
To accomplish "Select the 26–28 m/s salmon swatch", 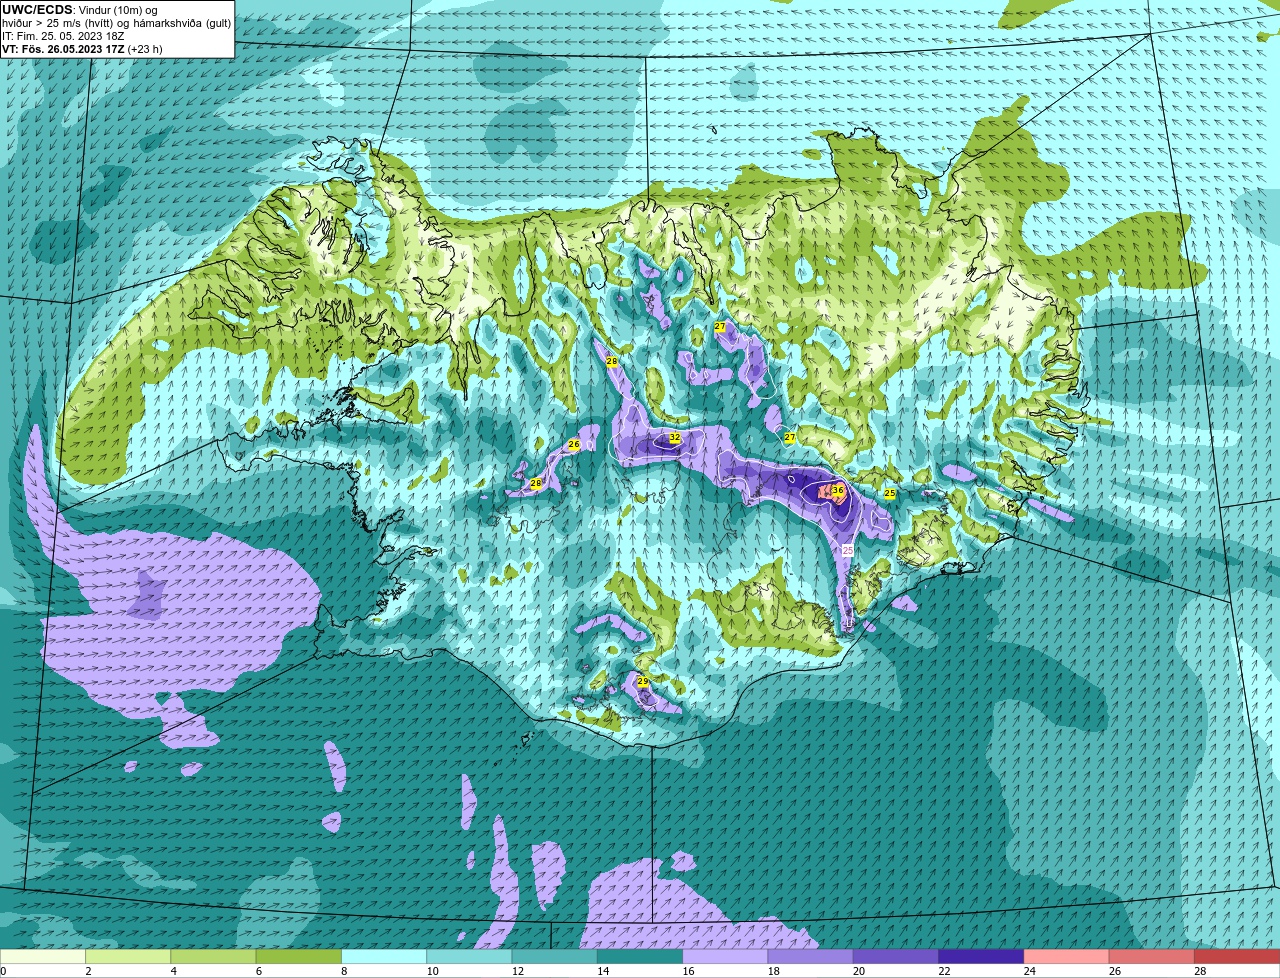I will coord(1152,957).
